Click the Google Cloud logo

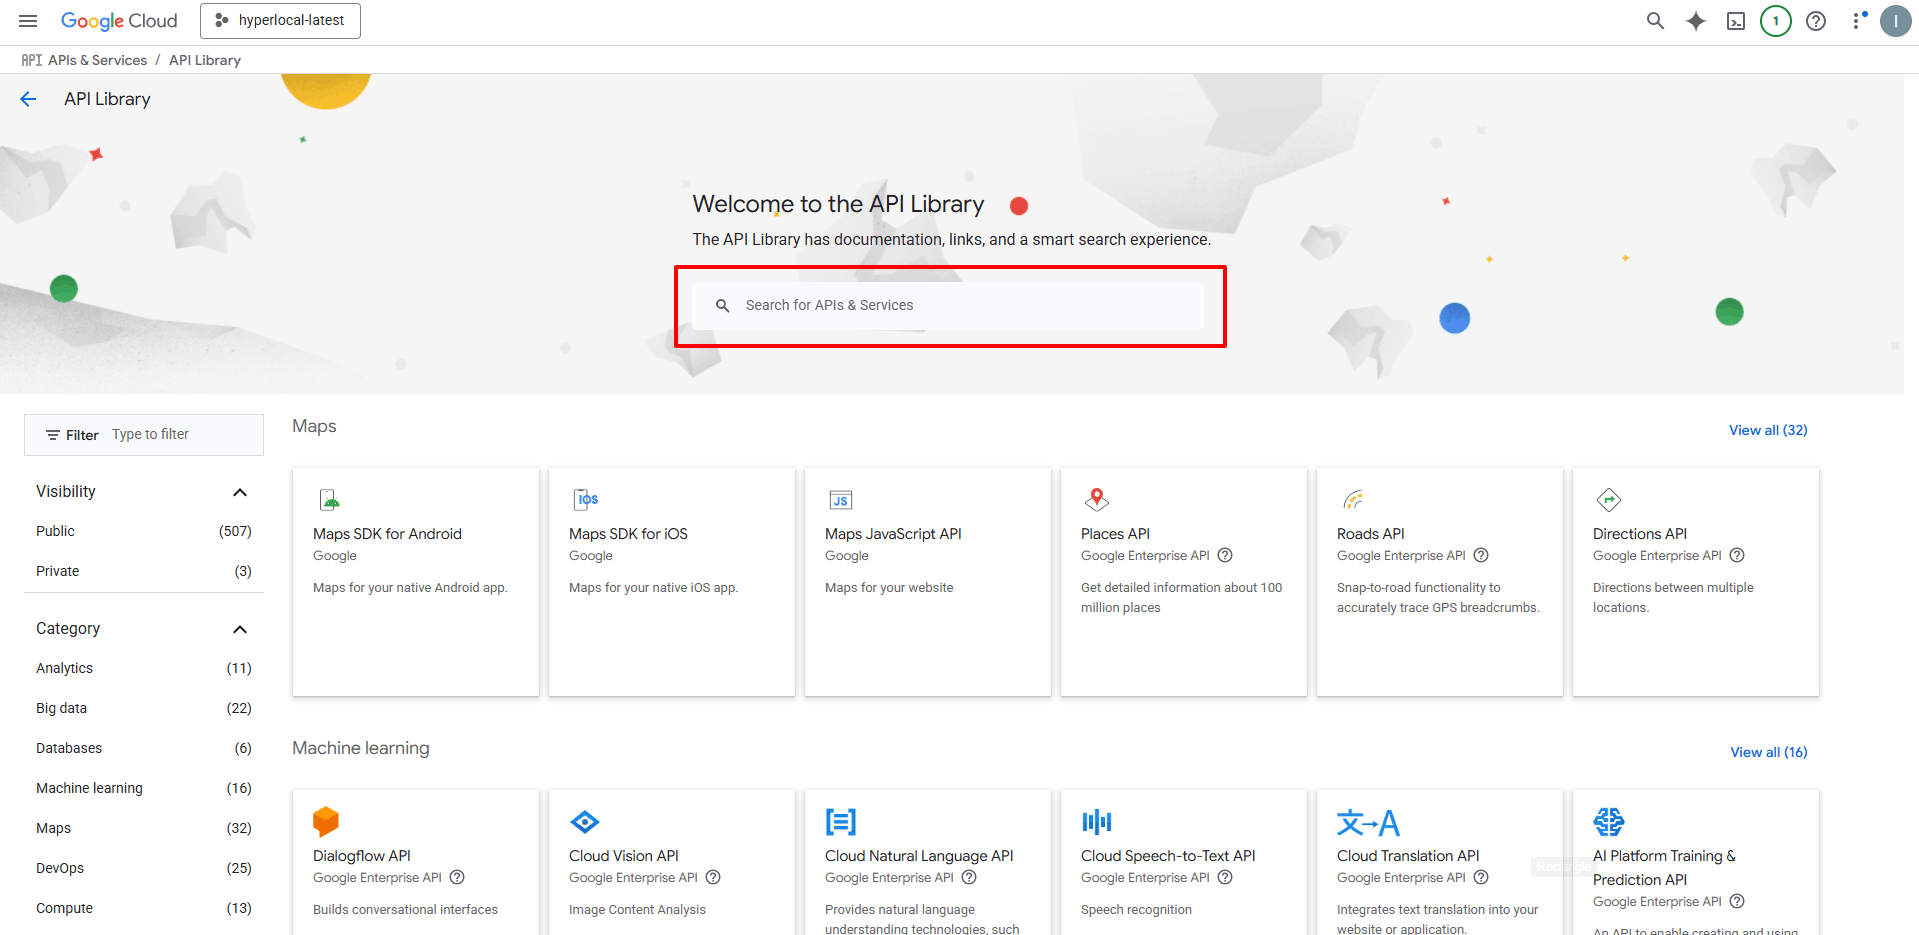coord(119,21)
